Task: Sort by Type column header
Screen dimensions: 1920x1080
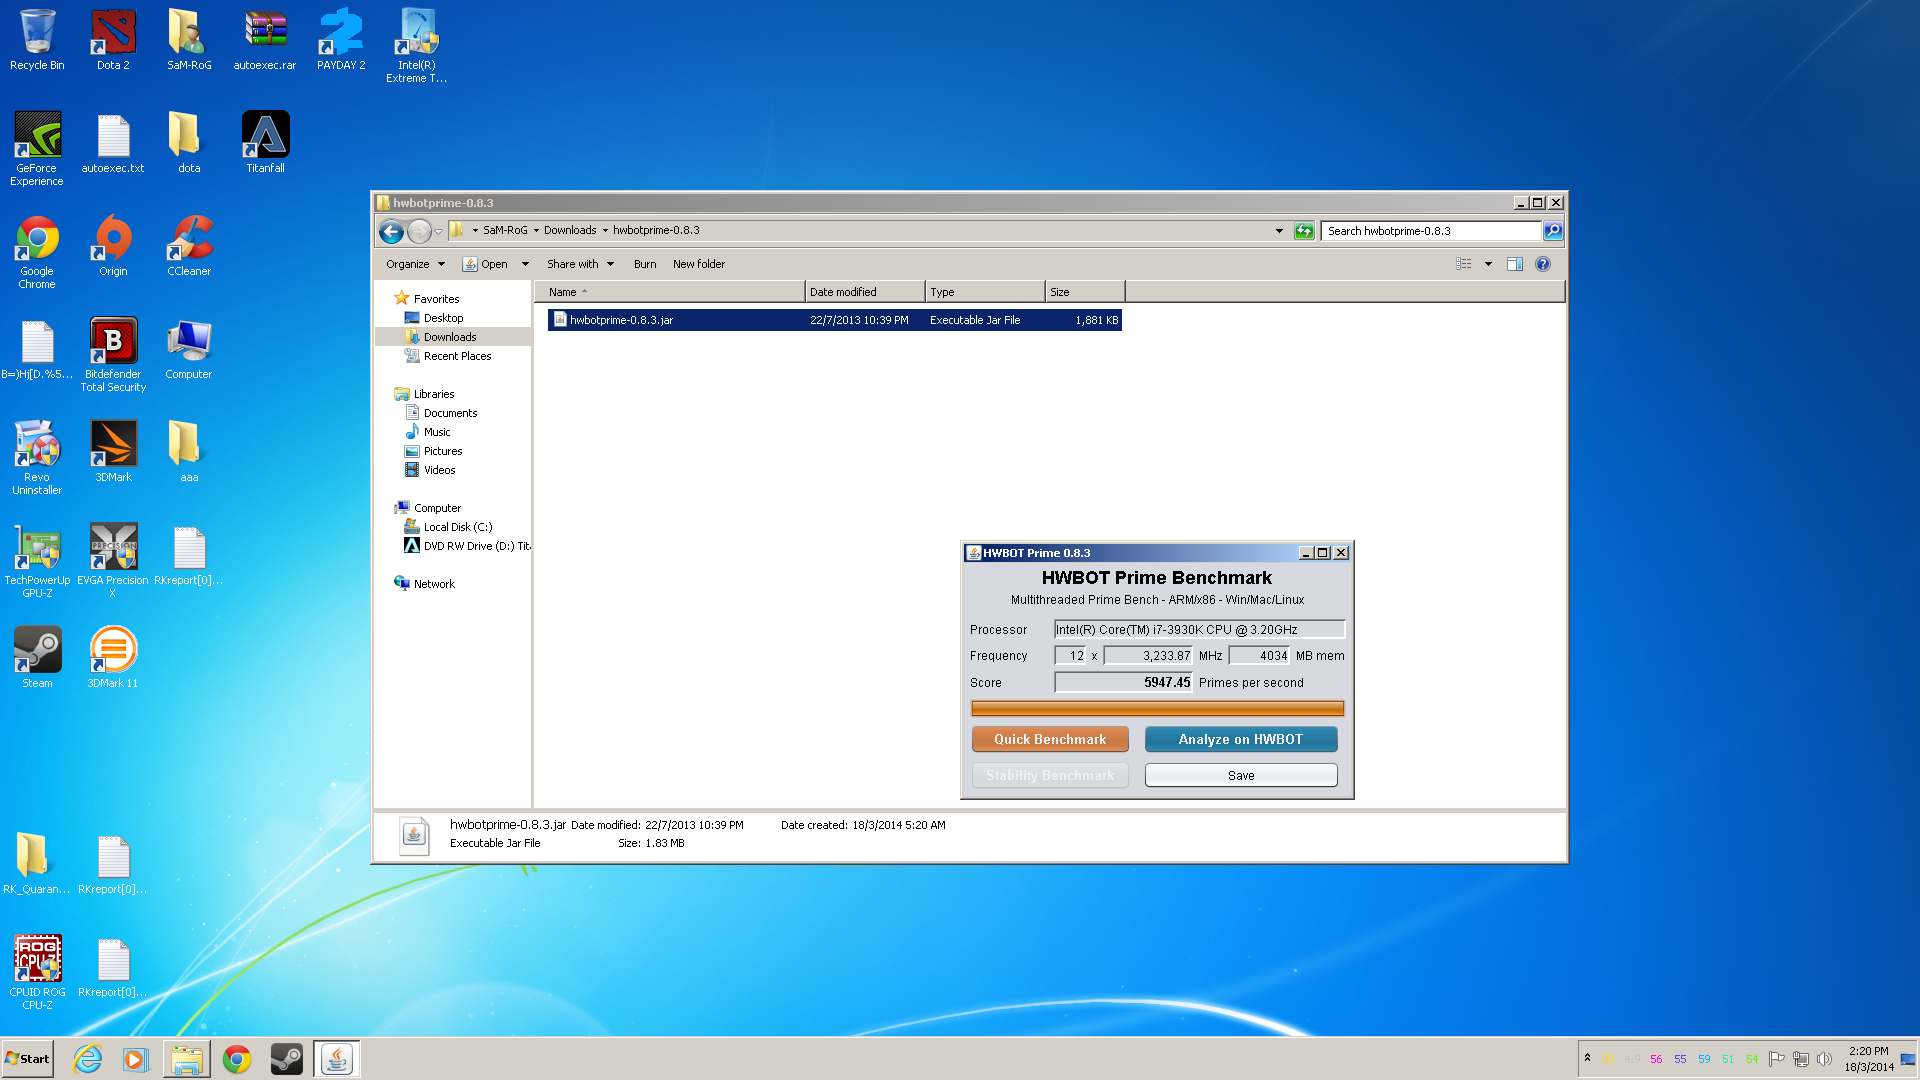Action: pyautogui.click(x=985, y=292)
